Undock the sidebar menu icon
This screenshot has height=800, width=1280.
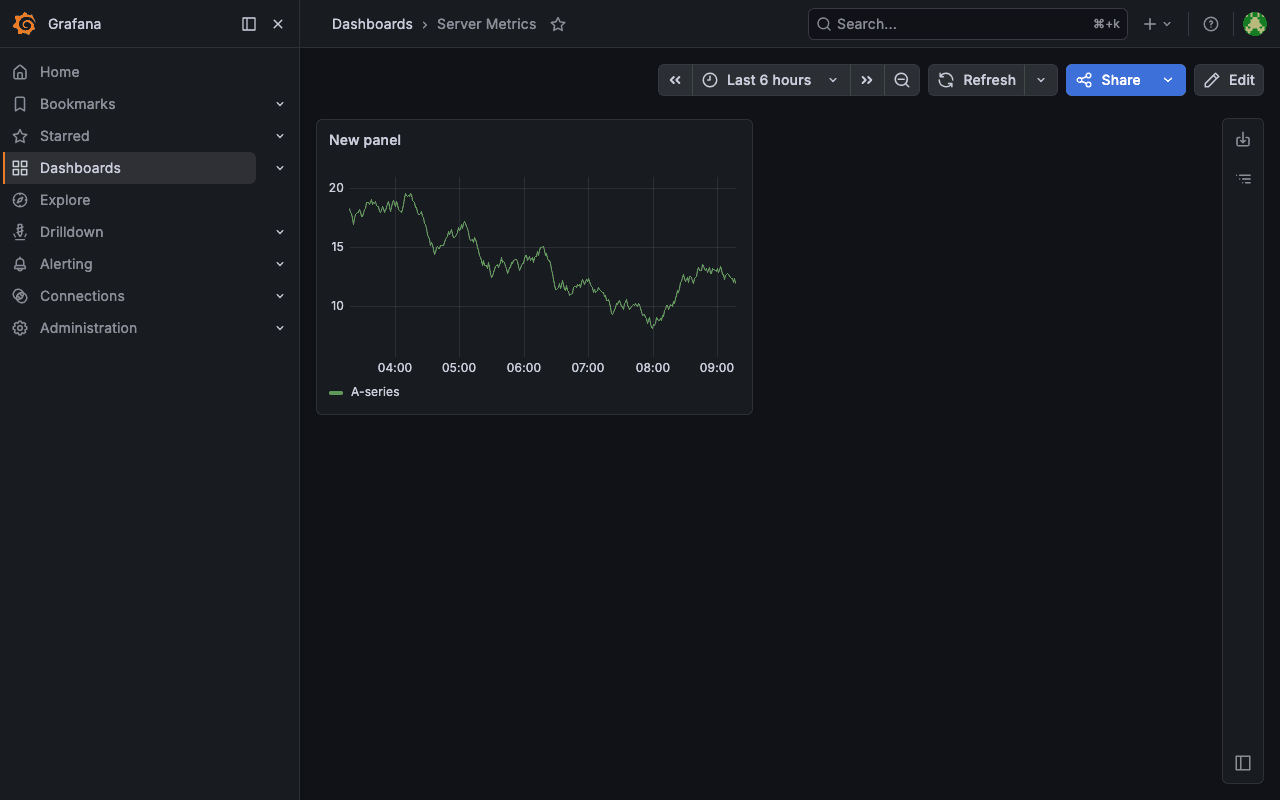click(x=249, y=24)
